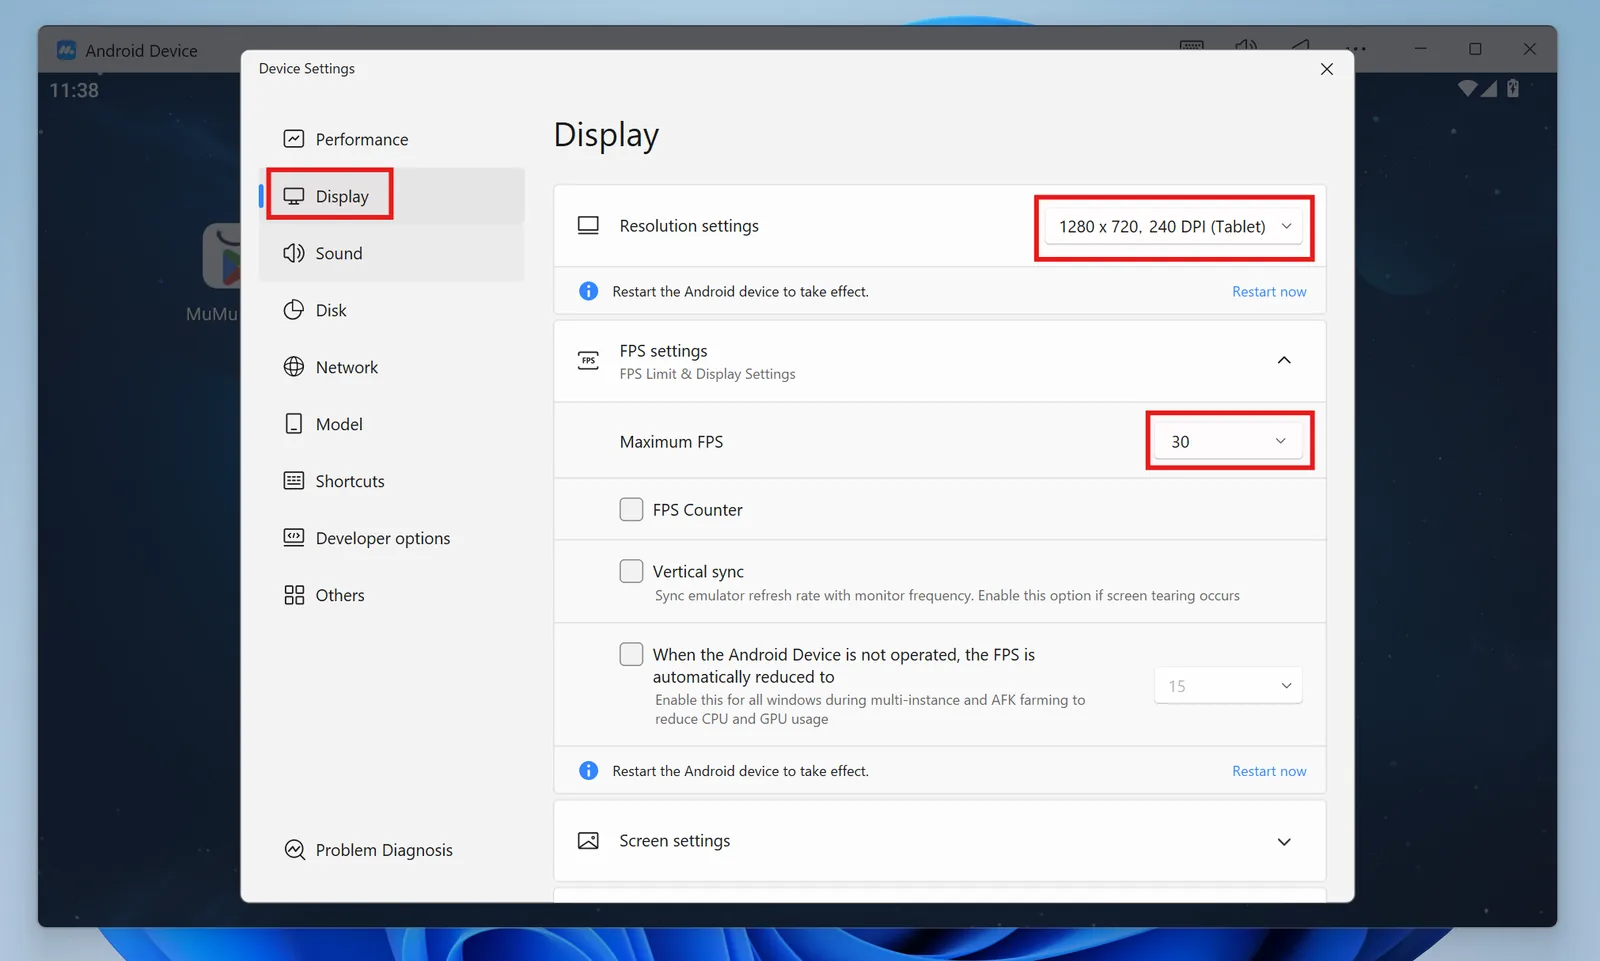Open the Disk pie-chart icon in the sidebar
1600x961 pixels.
(x=294, y=310)
